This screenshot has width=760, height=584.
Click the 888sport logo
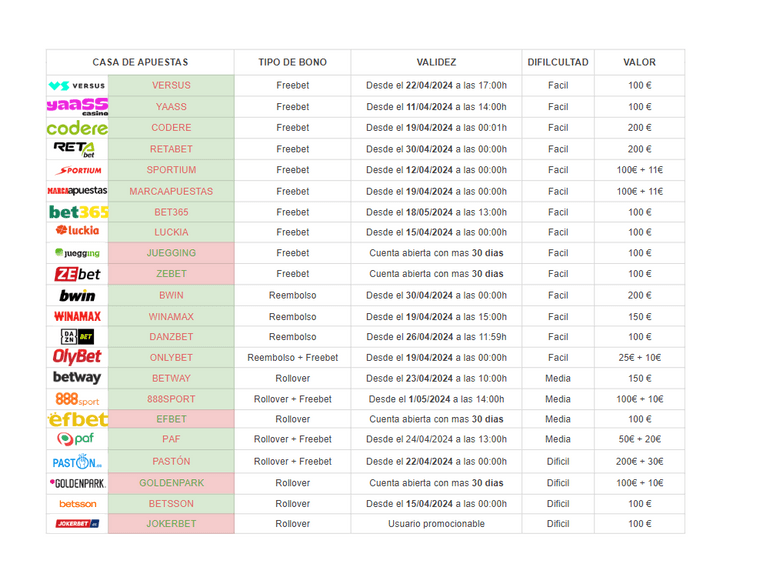[x=77, y=399]
